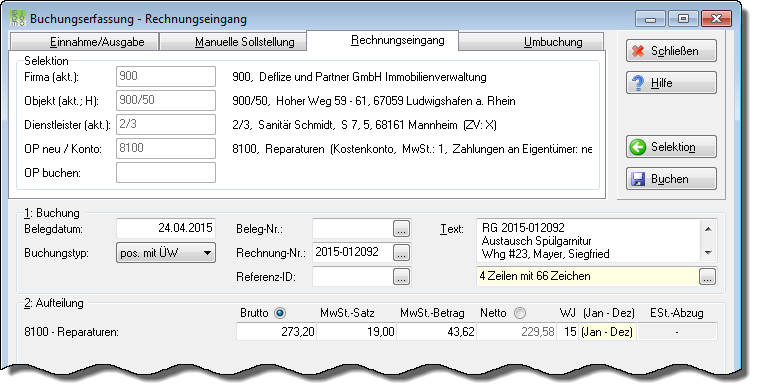Maximize the Buchungserfassung window
757x391 pixels.
[683, 19]
